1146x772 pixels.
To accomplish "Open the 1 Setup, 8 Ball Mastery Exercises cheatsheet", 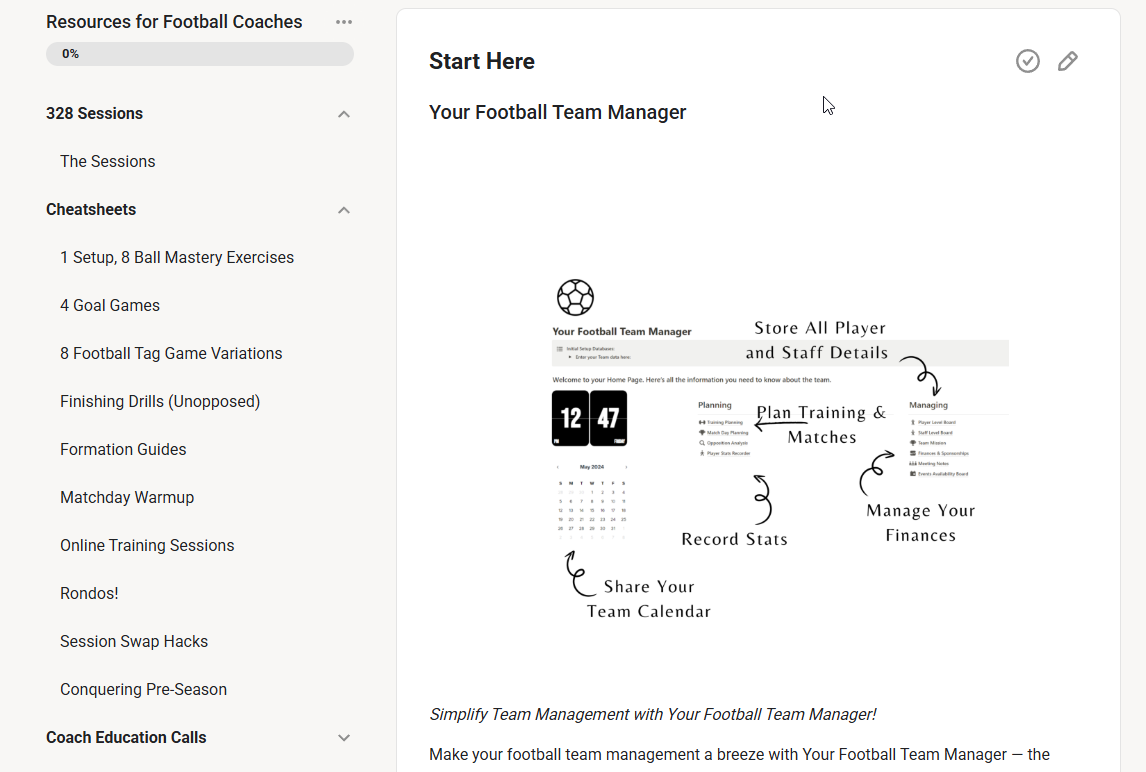I will (x=177, y=257).
